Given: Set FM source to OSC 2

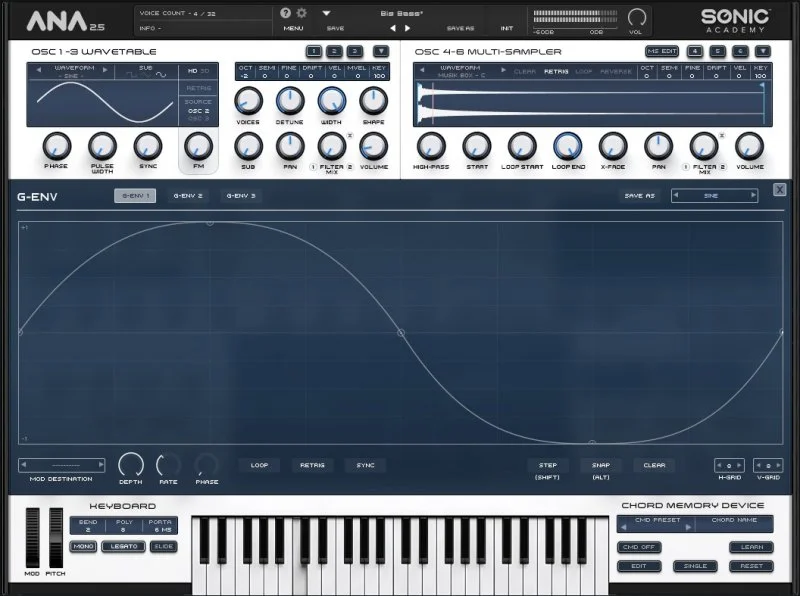Looking at the screenshot, I should (198, 111).
